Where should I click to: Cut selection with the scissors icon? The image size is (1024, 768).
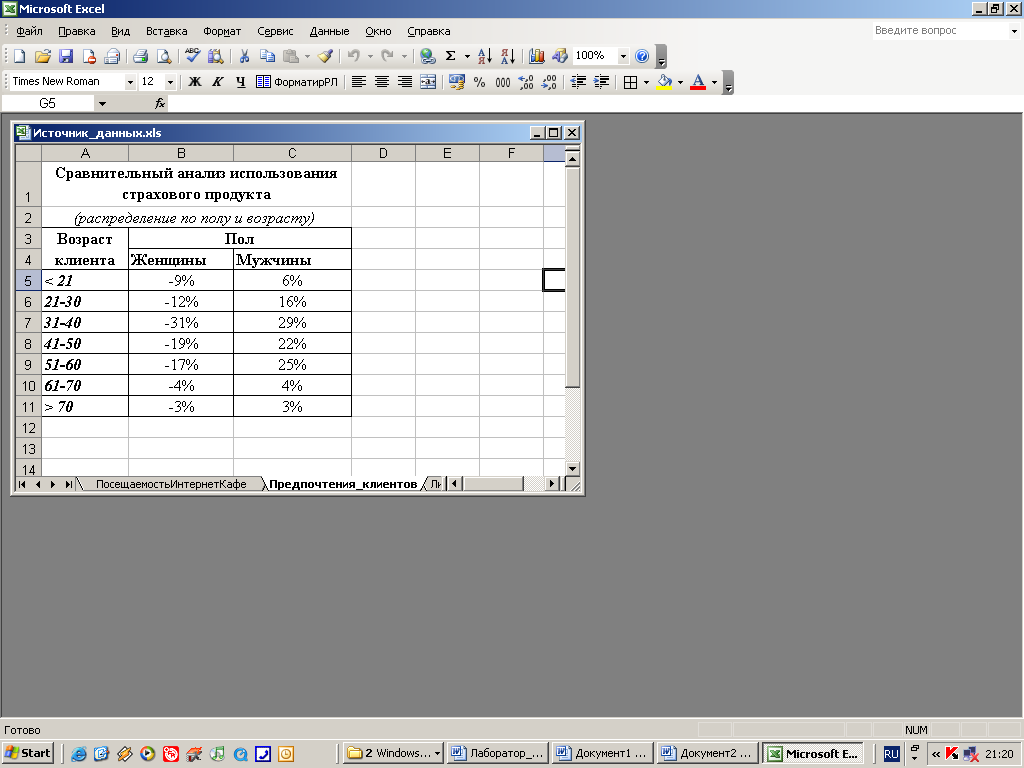coord(244,56)
